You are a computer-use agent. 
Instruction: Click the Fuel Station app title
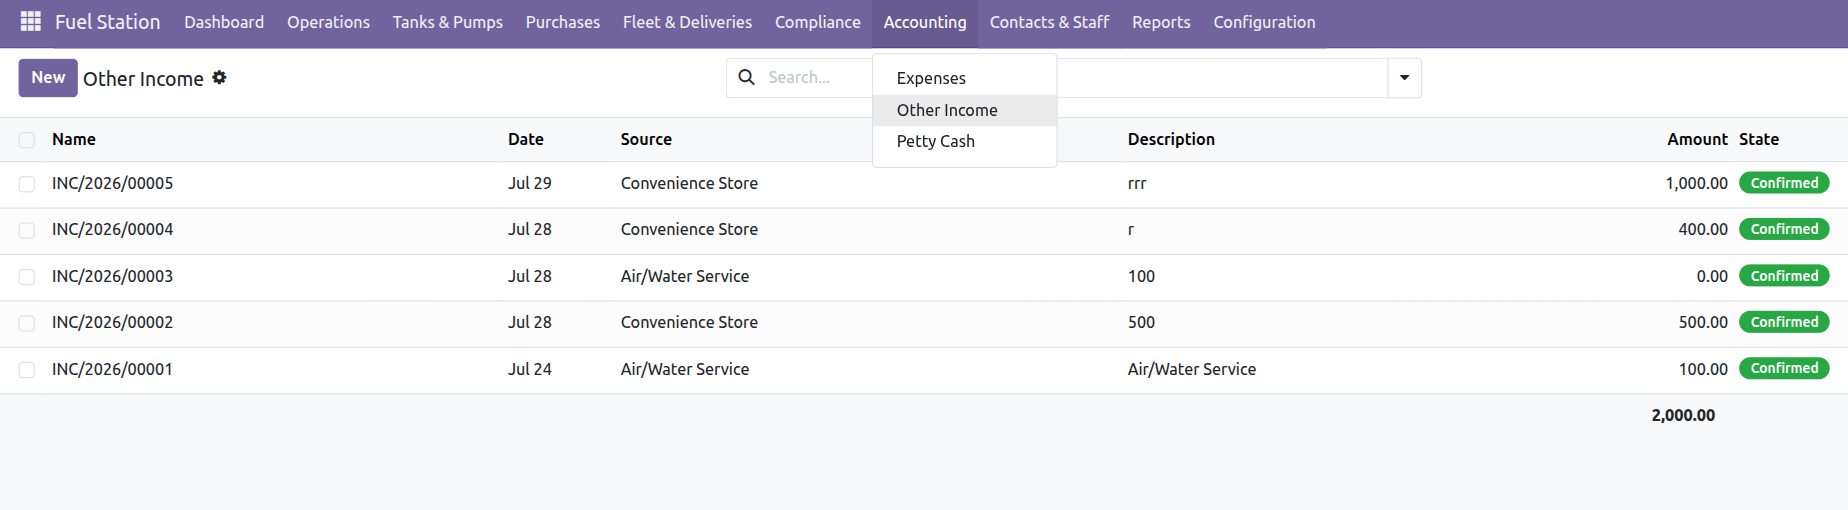(x=107, y=22)
